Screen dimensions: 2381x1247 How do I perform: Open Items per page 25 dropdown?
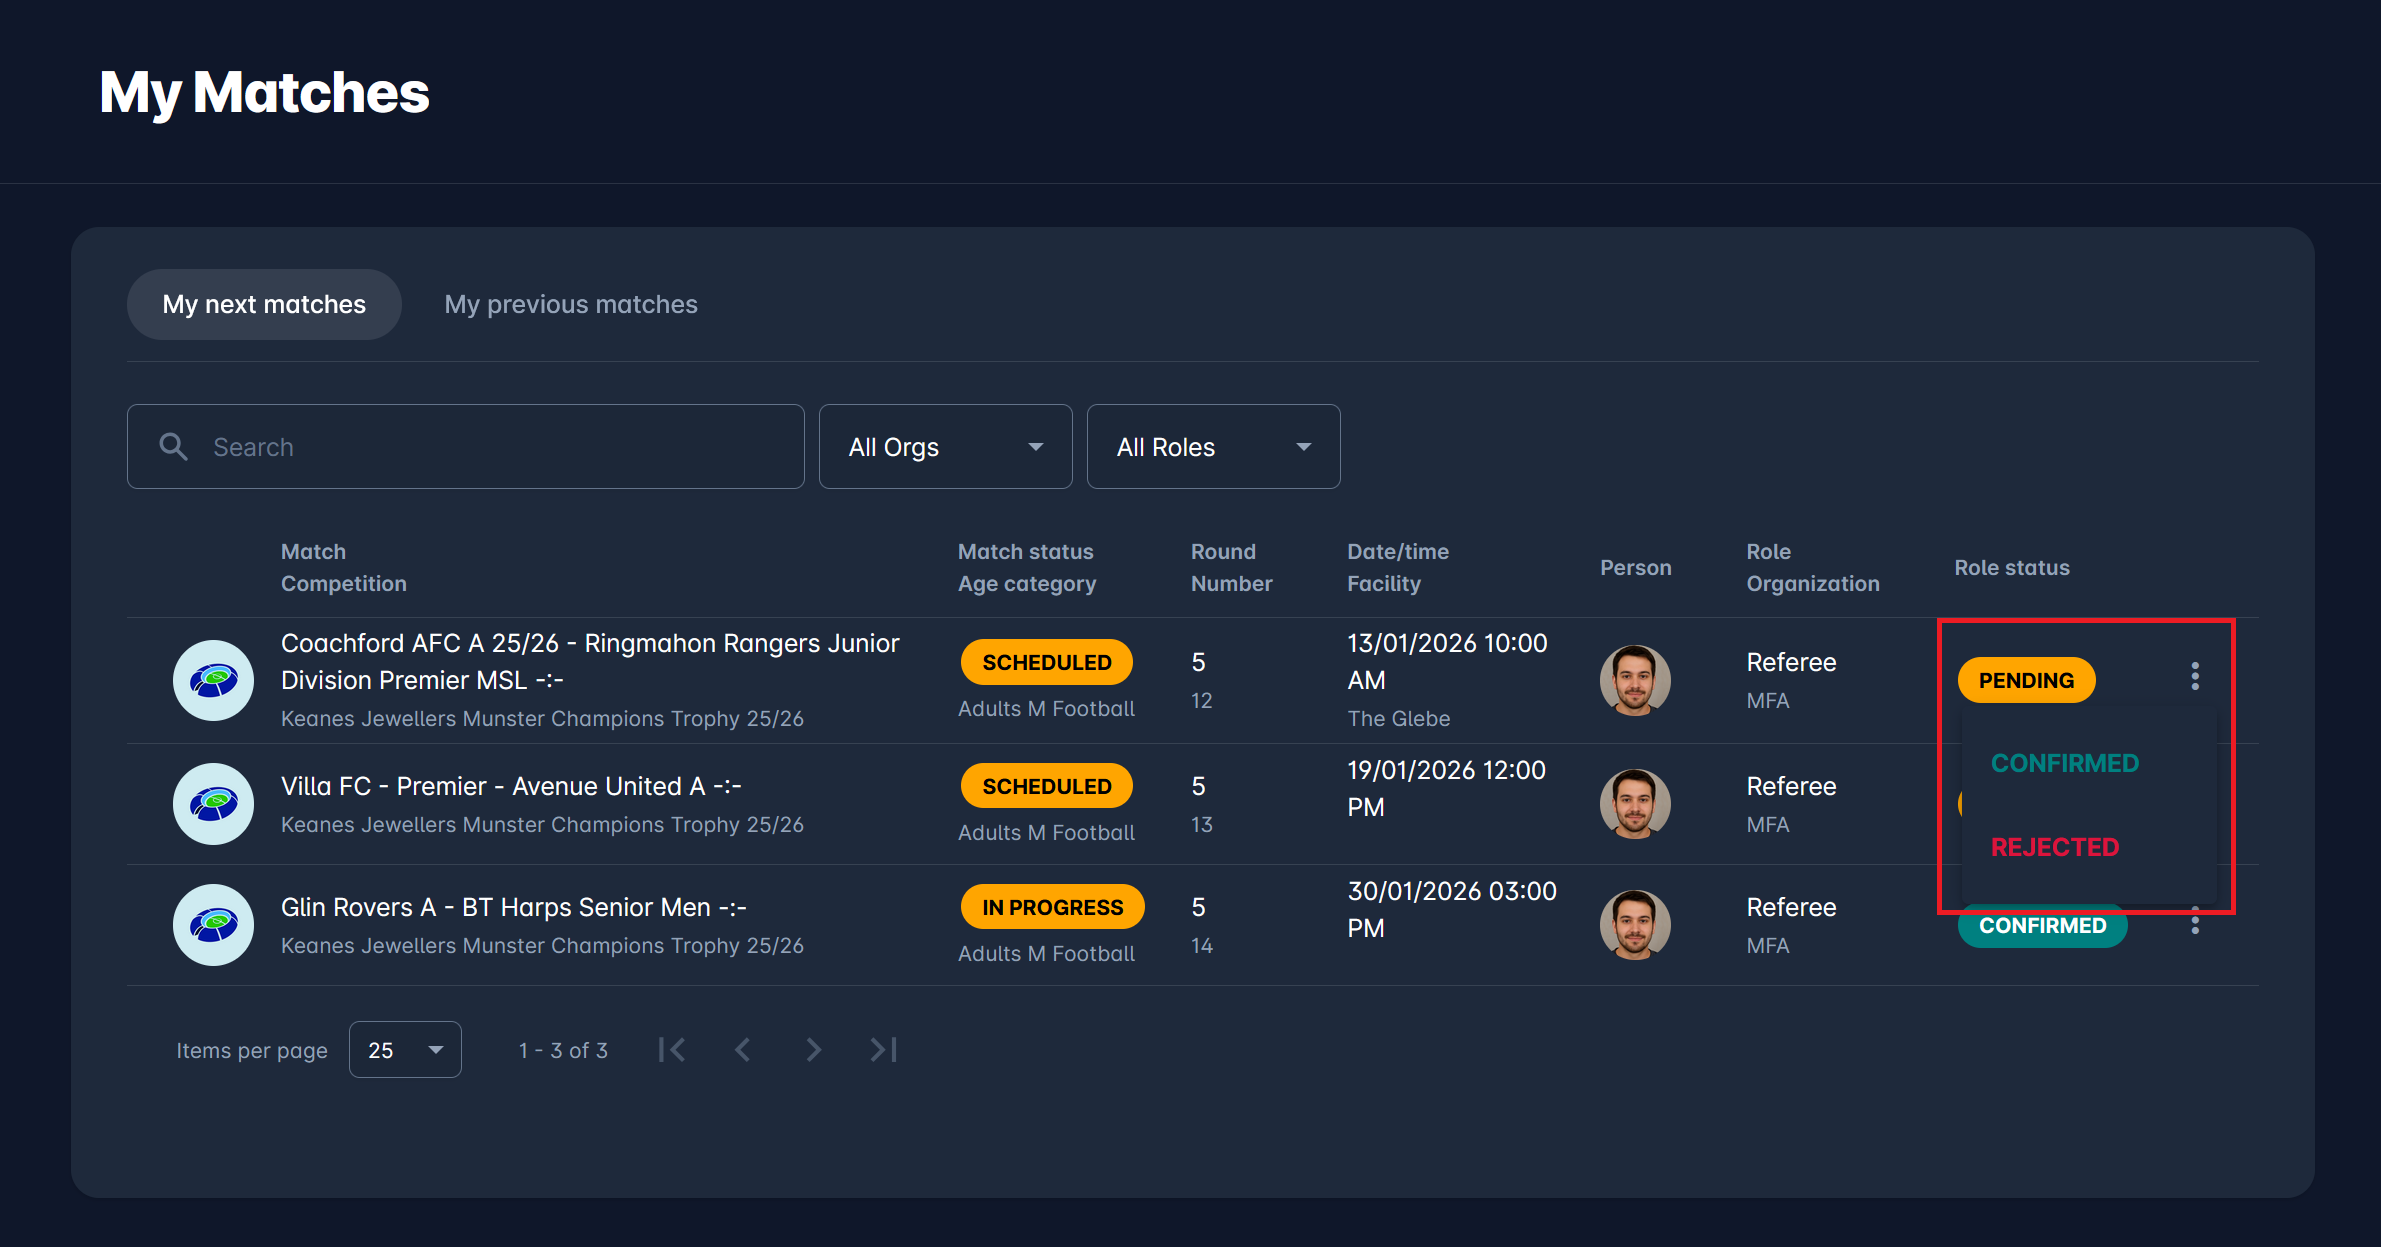405,1050
